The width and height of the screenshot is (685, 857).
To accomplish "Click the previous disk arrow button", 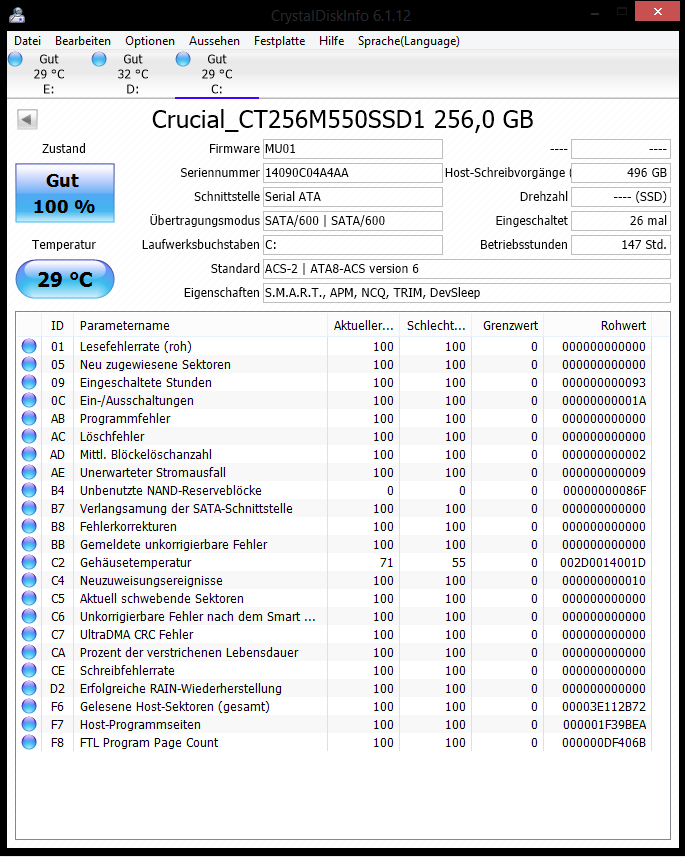I will coord(27,119).
